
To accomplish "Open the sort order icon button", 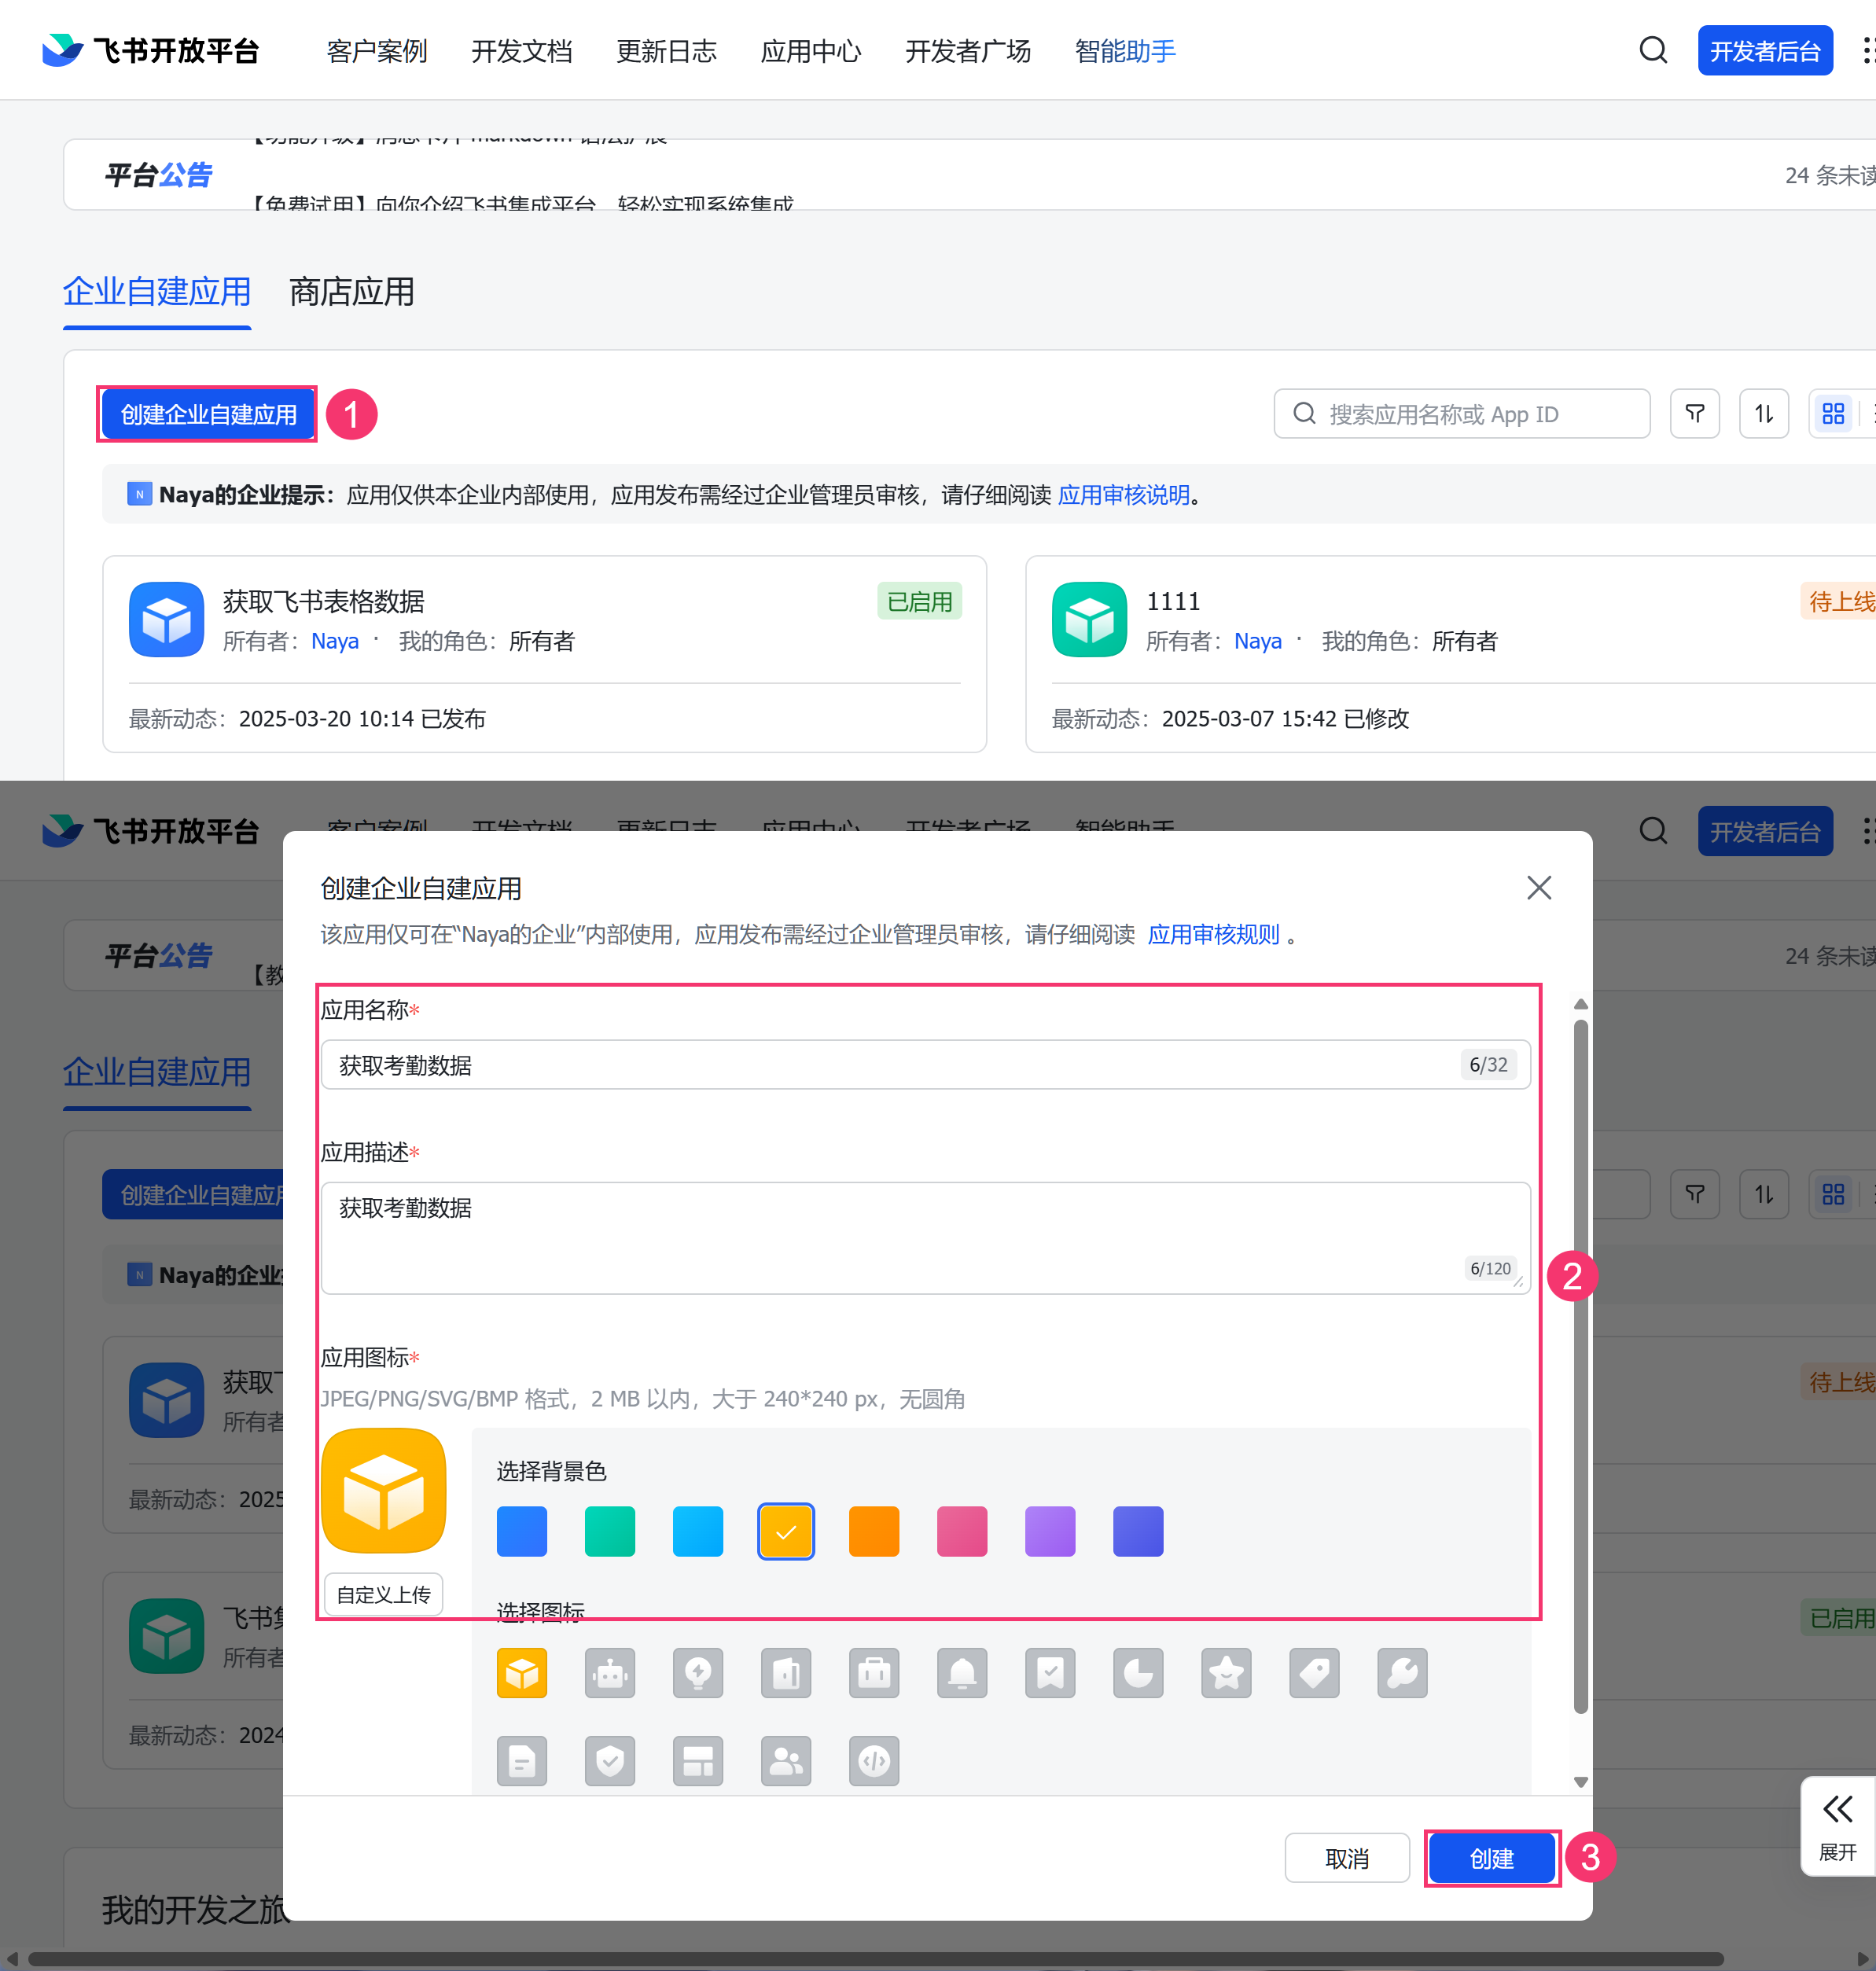I will (1763, 414).
